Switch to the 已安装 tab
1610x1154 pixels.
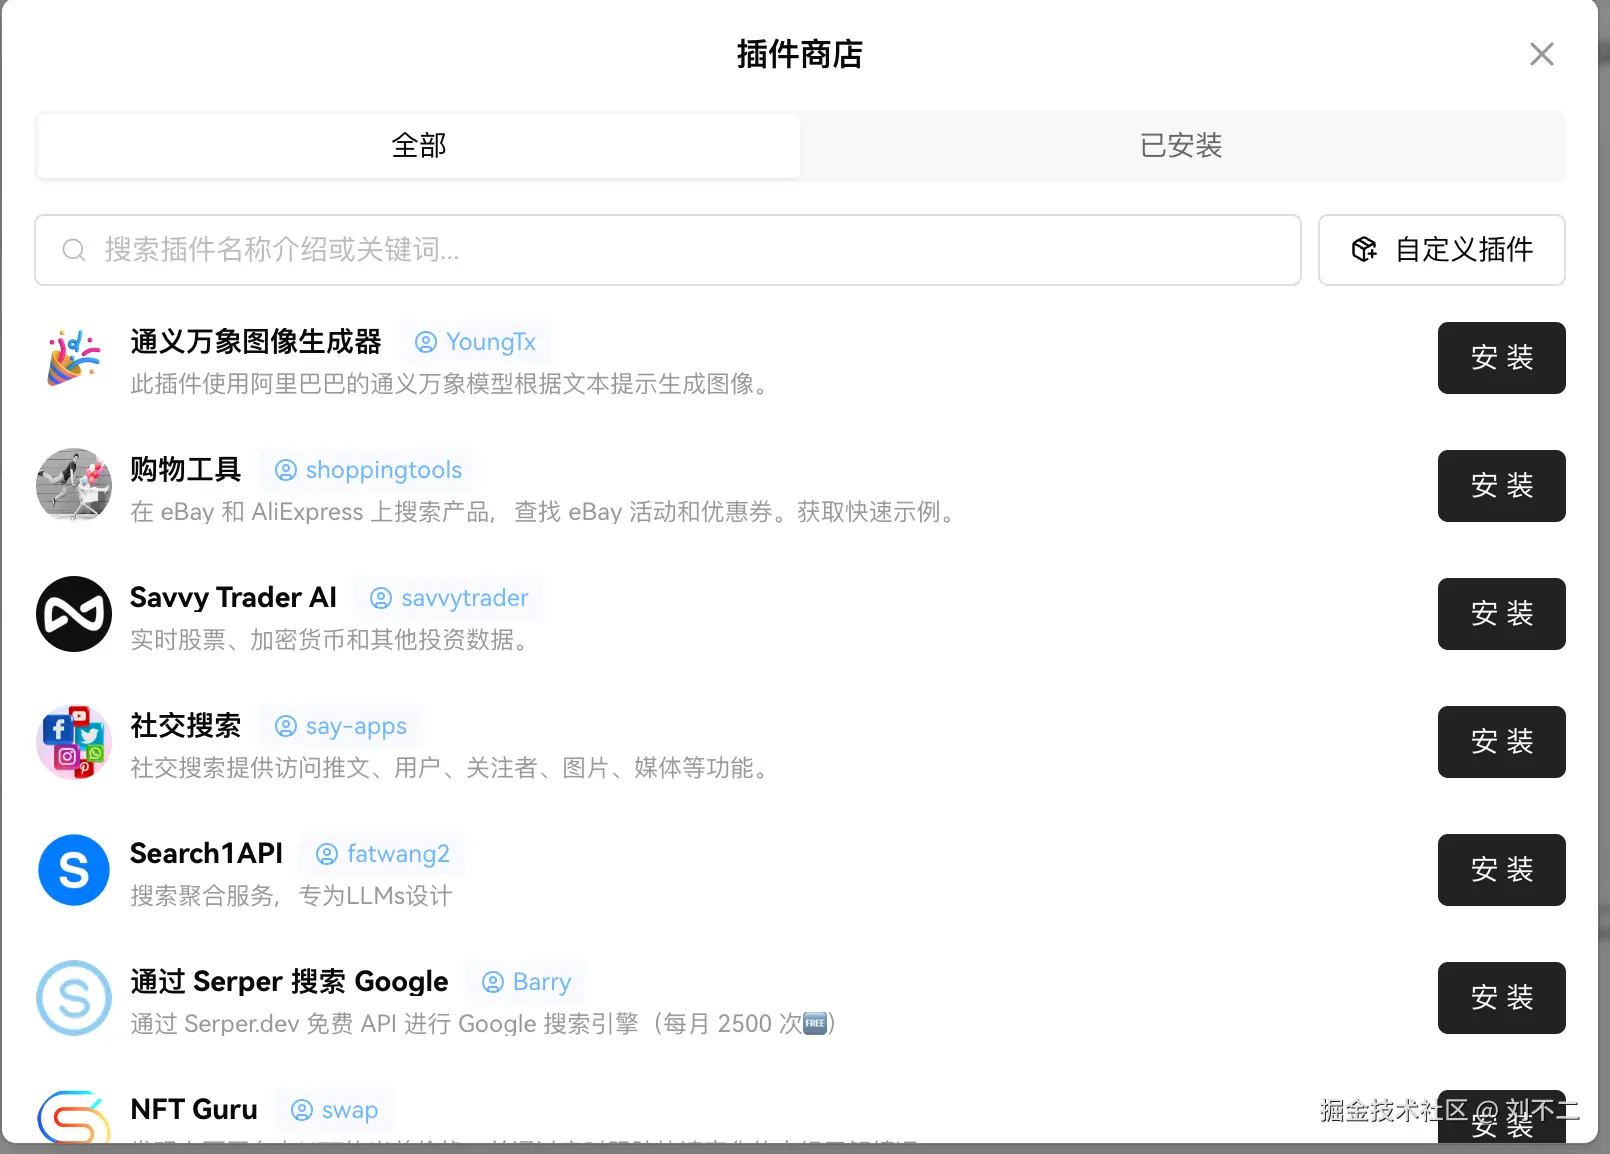1182,146
